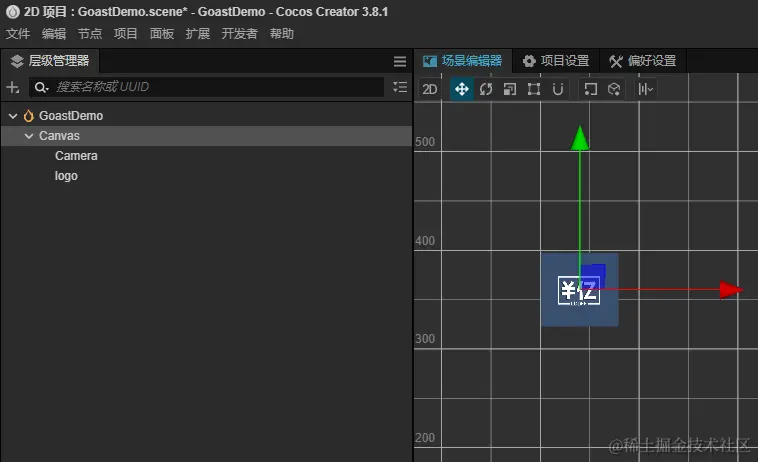Open the 扩展 menu
Viewport: 758px width, 462px height.
[x=198, y=33]
